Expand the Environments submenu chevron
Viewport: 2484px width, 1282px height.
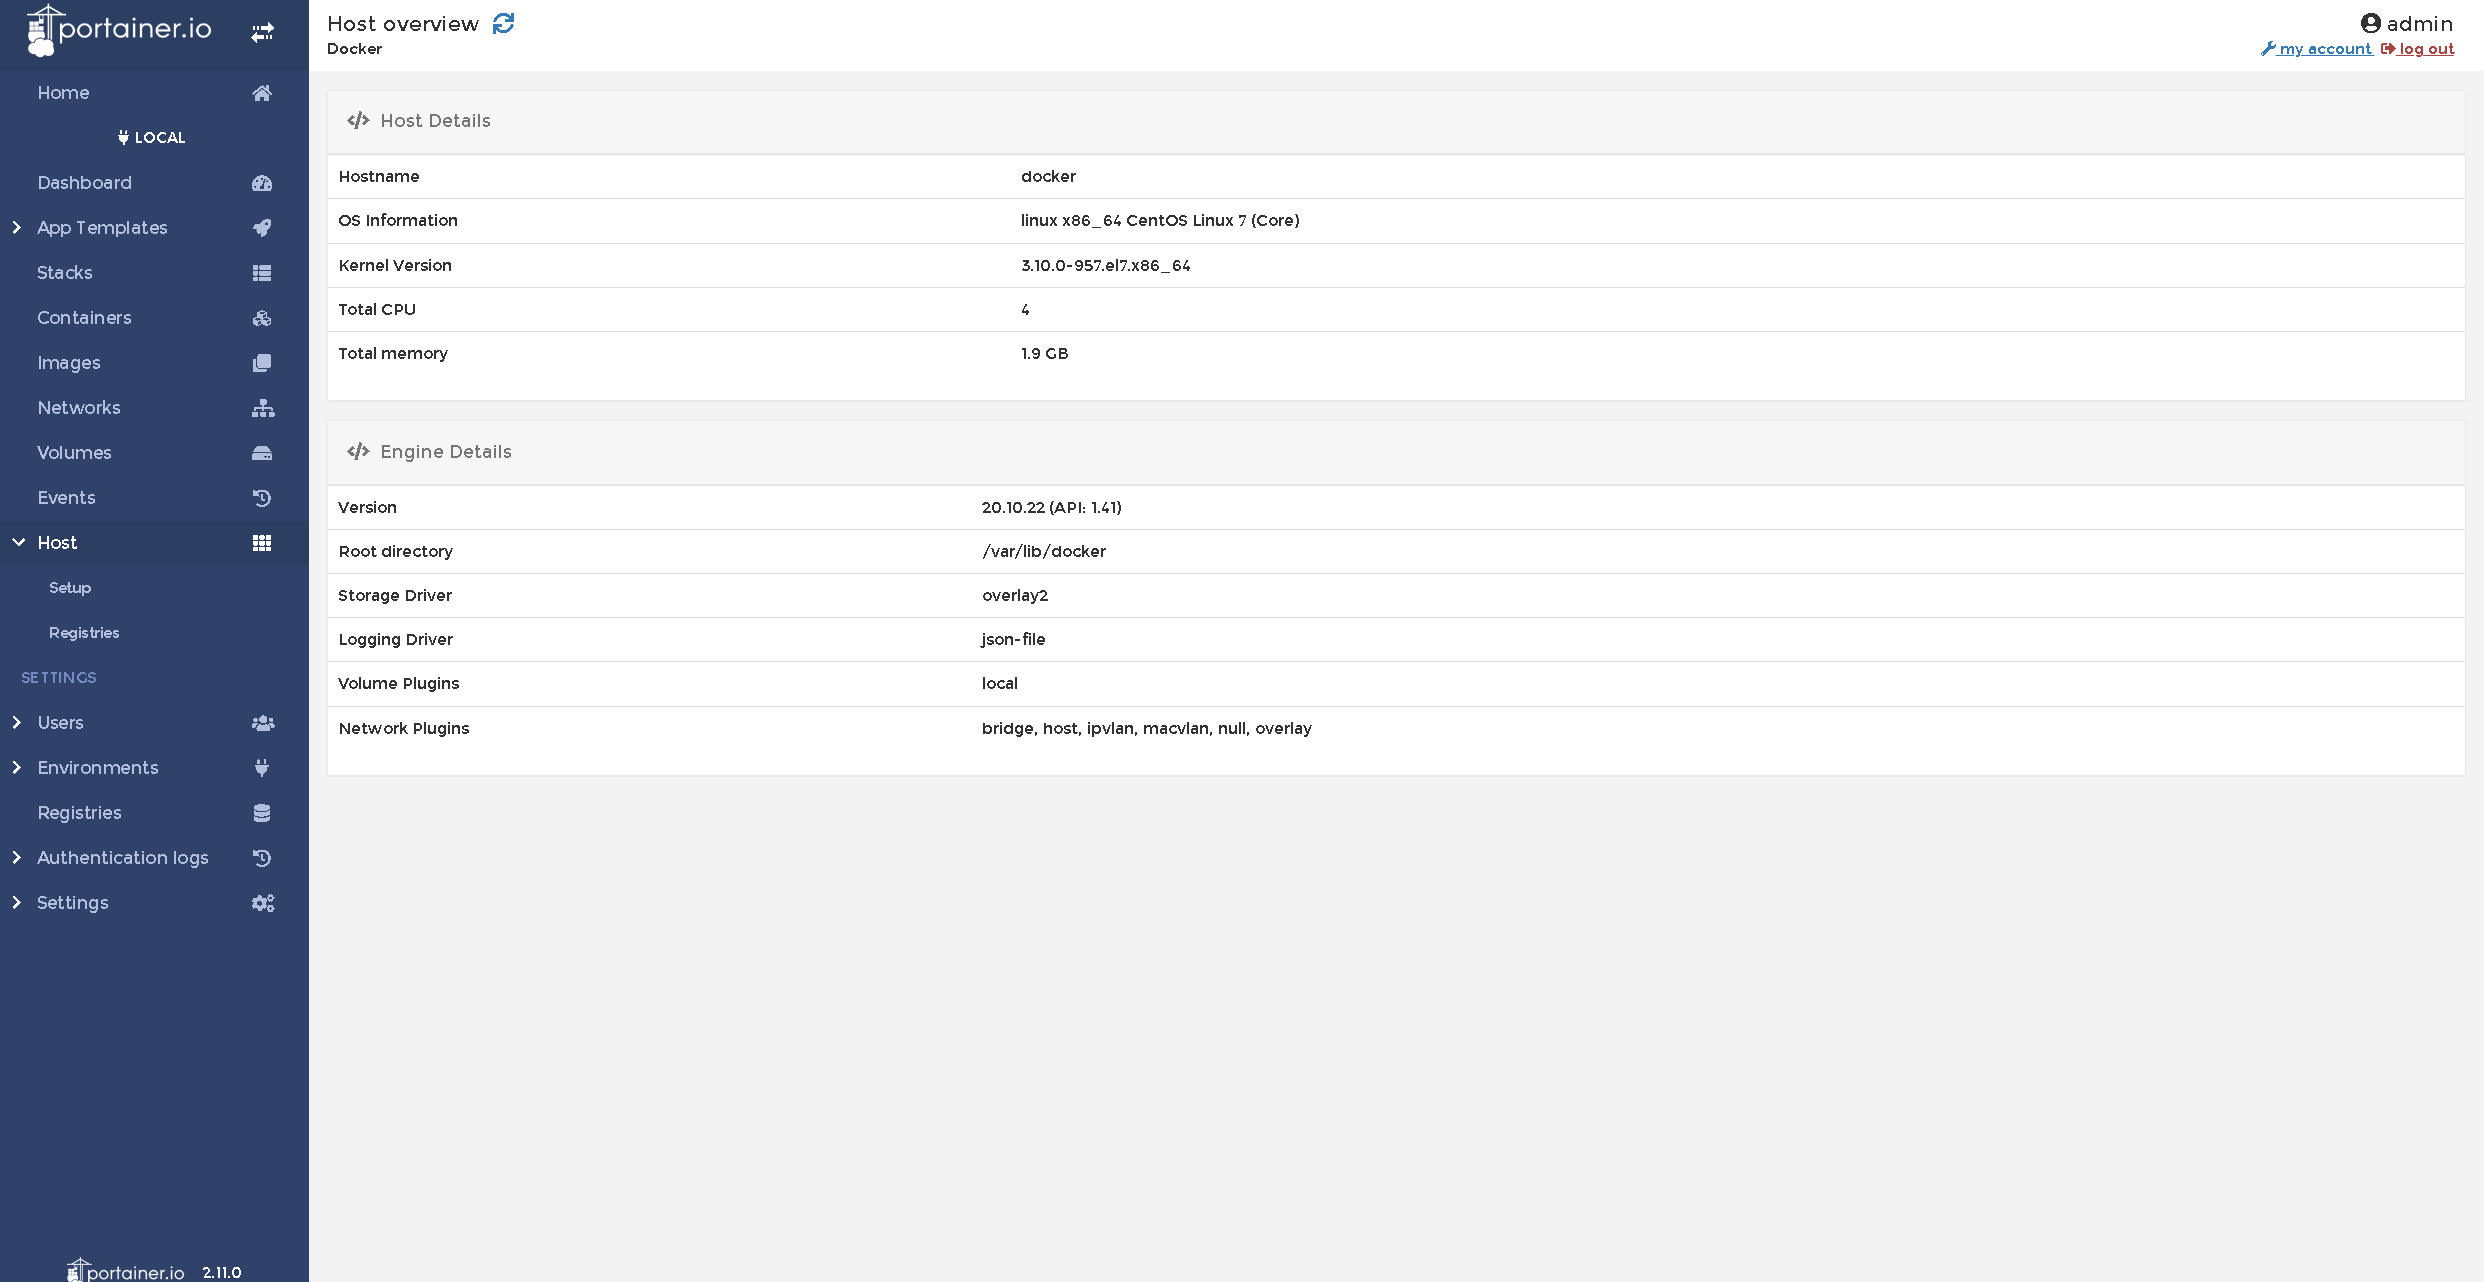[17, 768]
